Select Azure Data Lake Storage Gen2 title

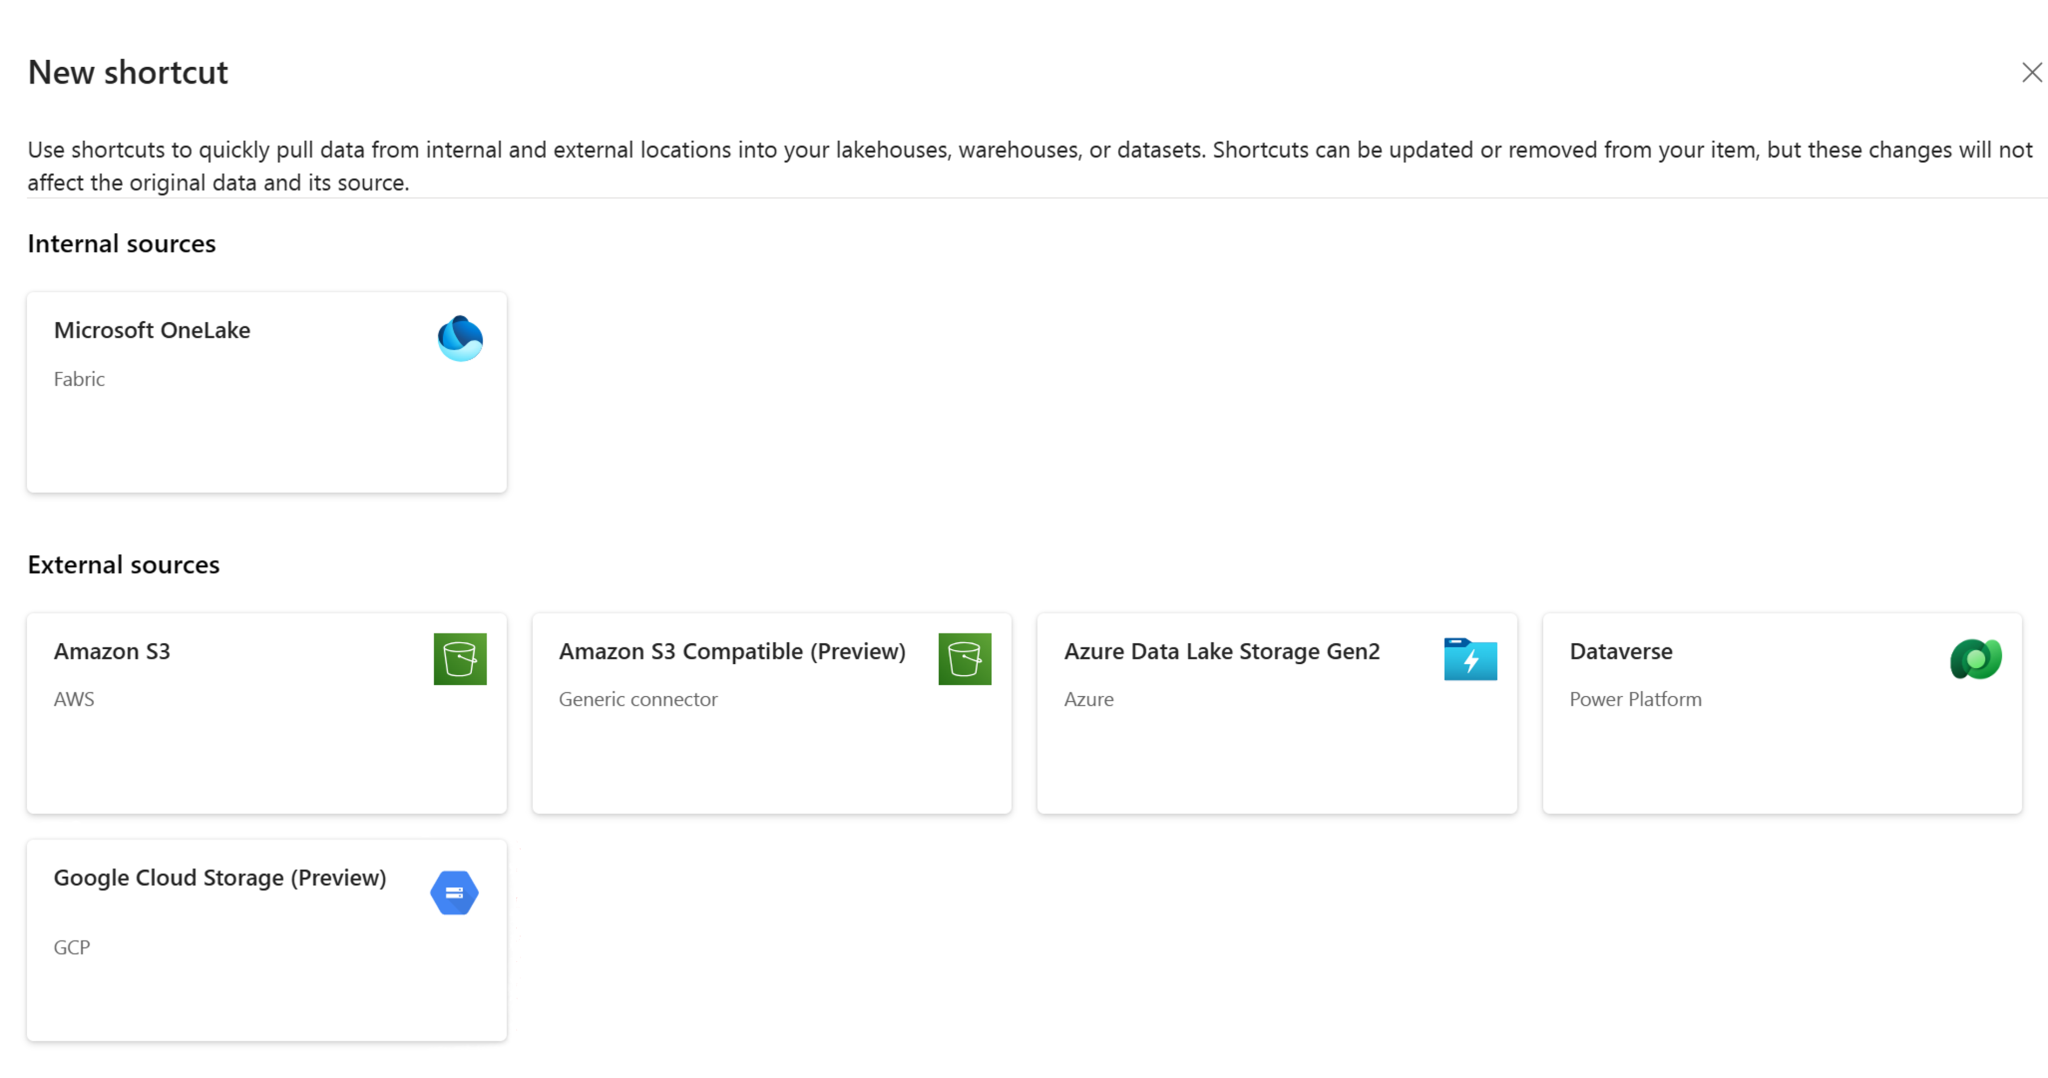pyautogui.click(x=1222, y=651)
